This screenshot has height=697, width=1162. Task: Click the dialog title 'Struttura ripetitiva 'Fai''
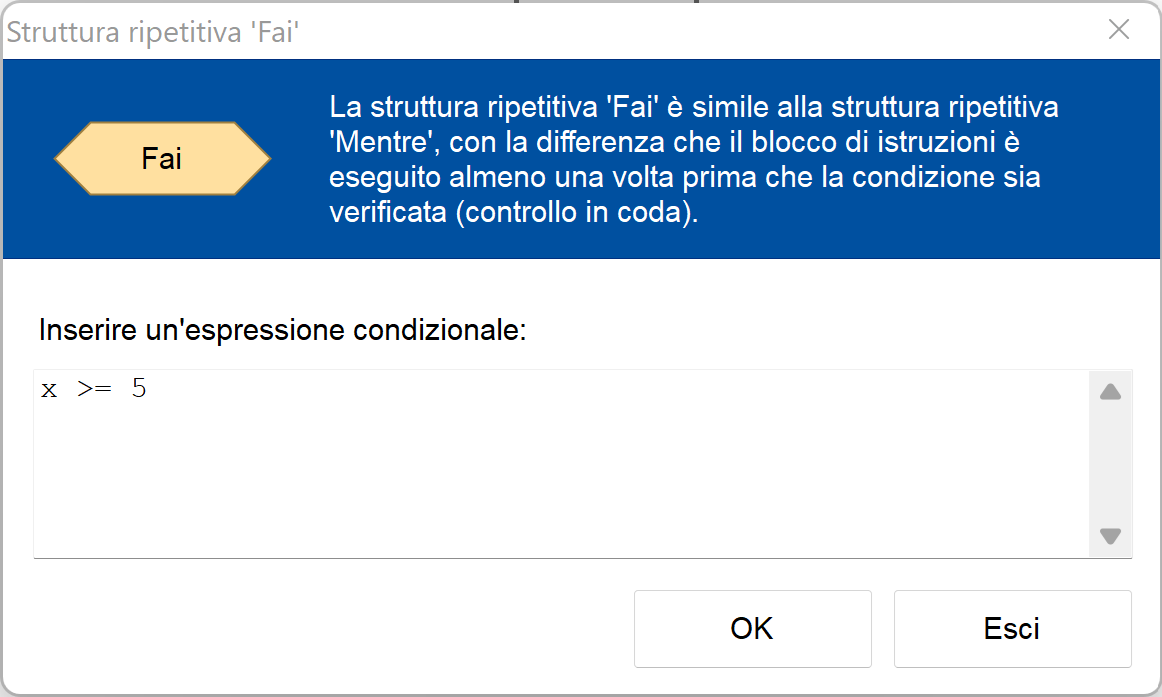154,32
